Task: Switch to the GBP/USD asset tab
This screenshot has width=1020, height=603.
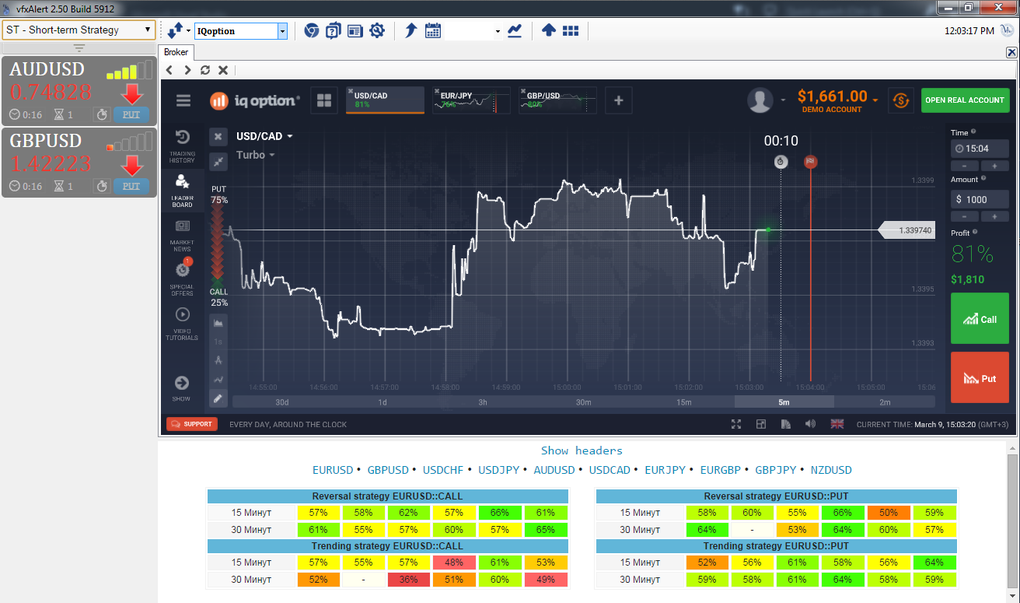Action: coord(557,100)
